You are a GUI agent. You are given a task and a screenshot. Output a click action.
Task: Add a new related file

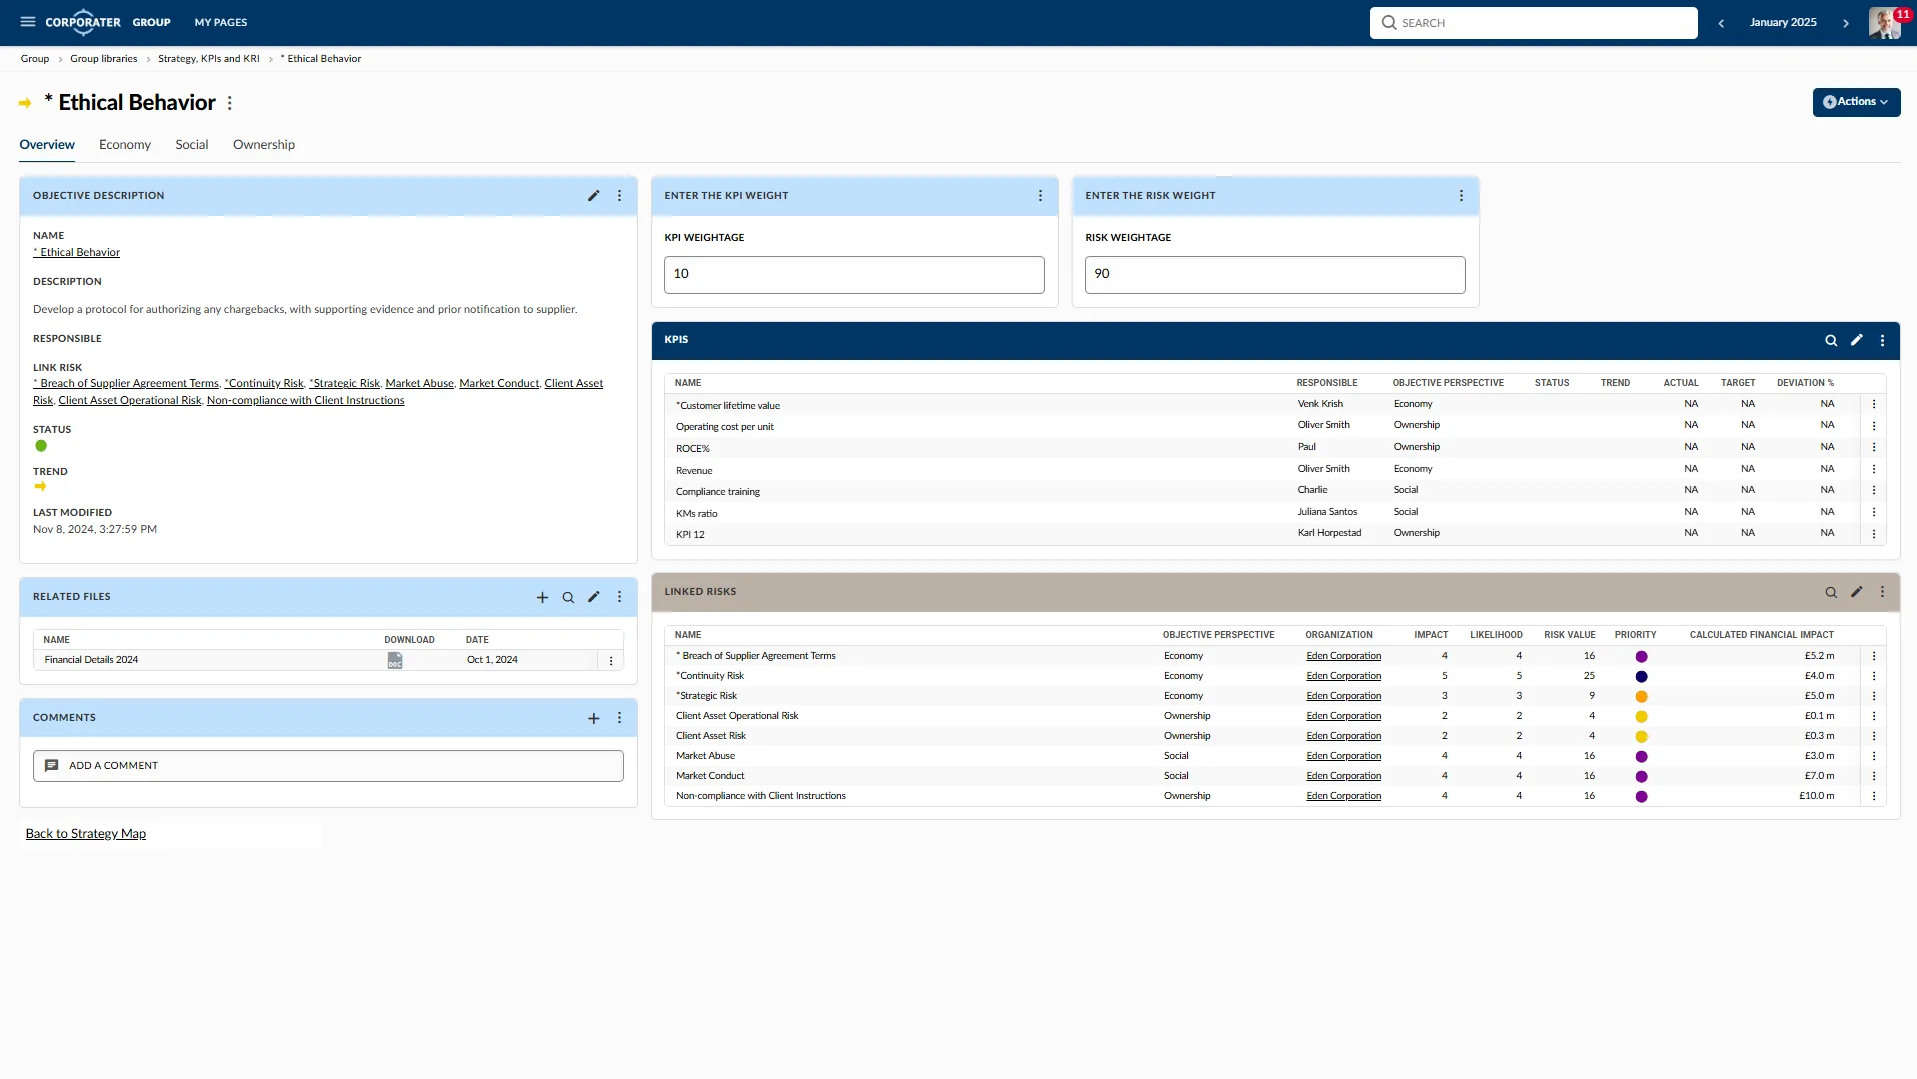coord(542,597)
